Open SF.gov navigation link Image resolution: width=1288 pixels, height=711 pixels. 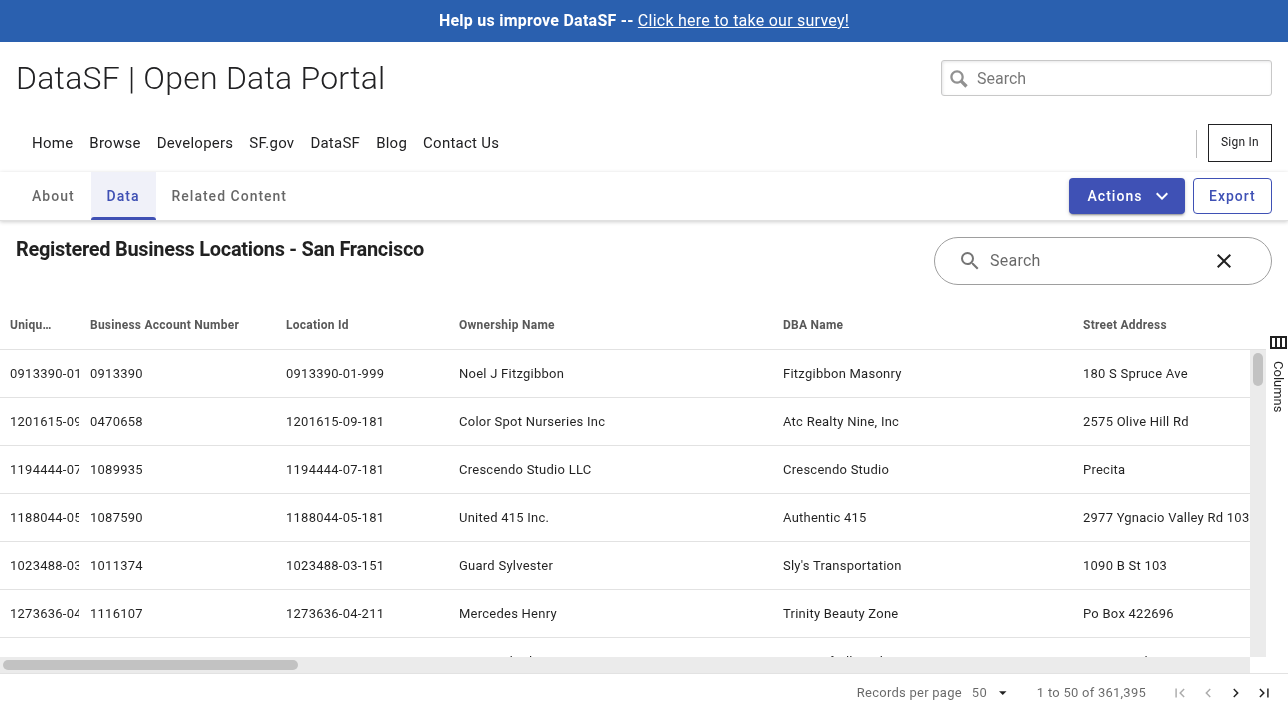pyautogui.click(x=272, y=143)
